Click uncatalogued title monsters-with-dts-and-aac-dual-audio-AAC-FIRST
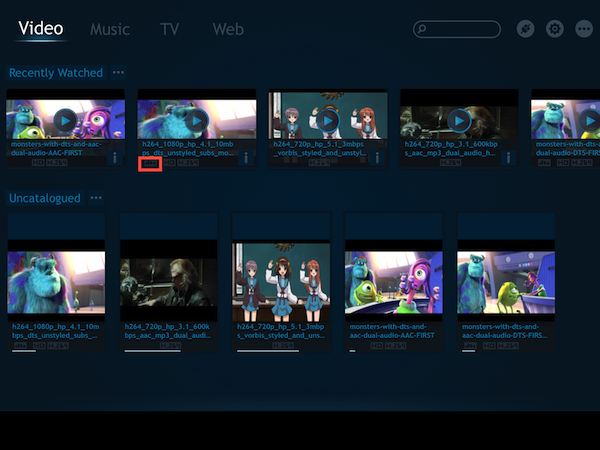The height and width of the screenshot is (450, 600). pos(392,331)
